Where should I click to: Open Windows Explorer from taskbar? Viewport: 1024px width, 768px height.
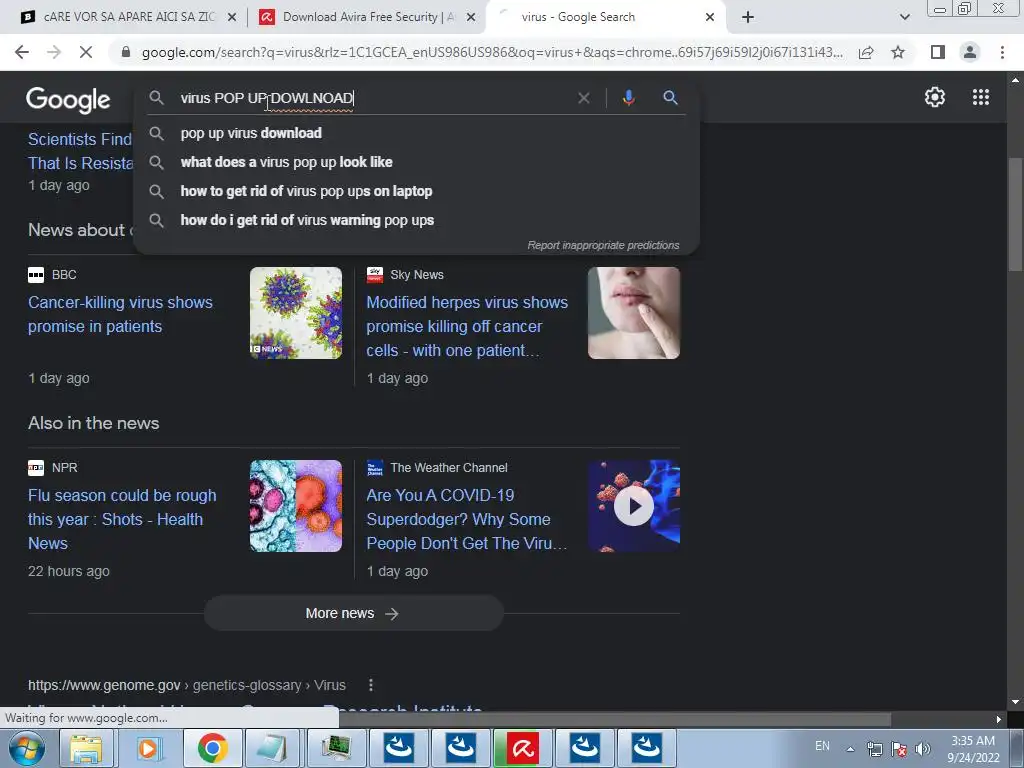(86, 748)
